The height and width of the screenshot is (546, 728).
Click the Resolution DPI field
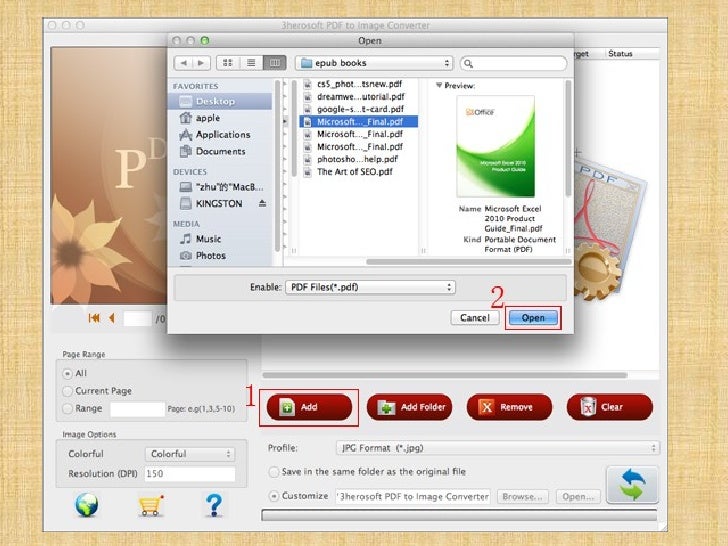click(x=189, y=474)
